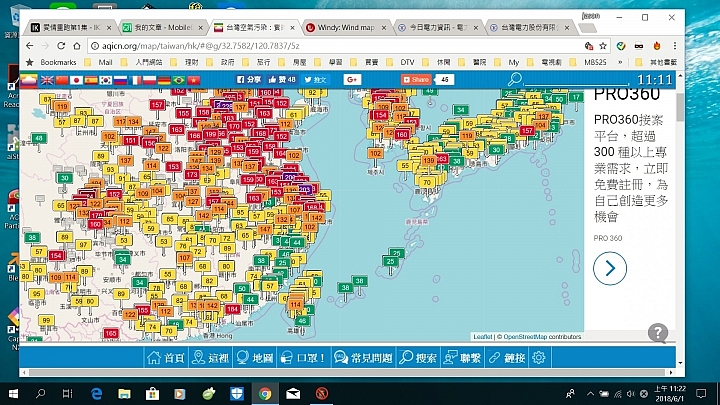720x405 pixels.
Task: Switch to the 今日電力資訊 tab
Action: coord(437,28)
